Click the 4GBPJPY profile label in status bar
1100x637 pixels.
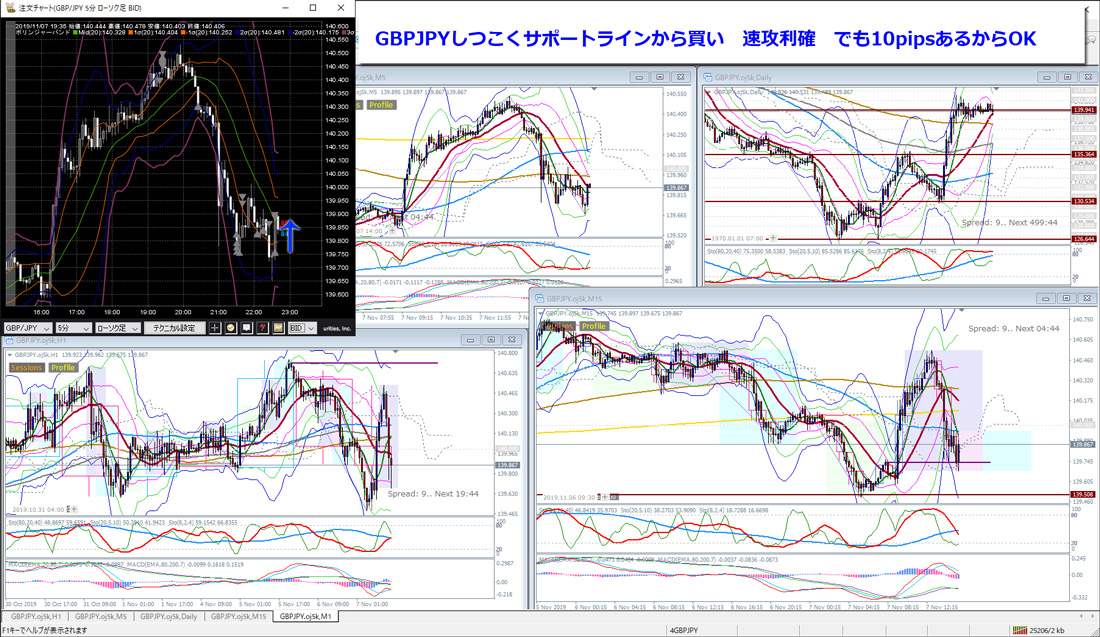684,631
